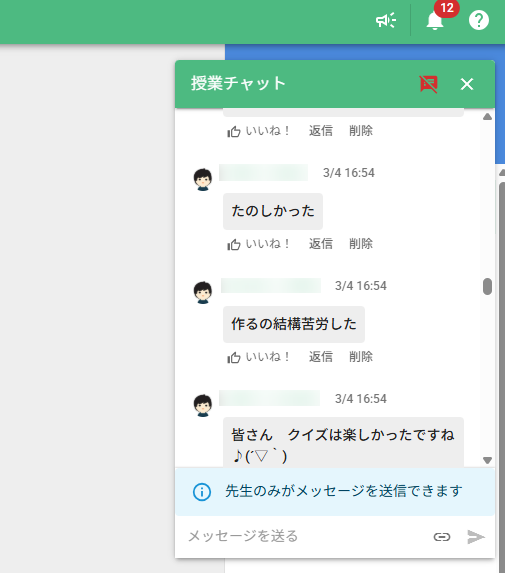Like the たのしかった message
The width and height of the screenshot is (505, 573).
[x=258, y=244]
